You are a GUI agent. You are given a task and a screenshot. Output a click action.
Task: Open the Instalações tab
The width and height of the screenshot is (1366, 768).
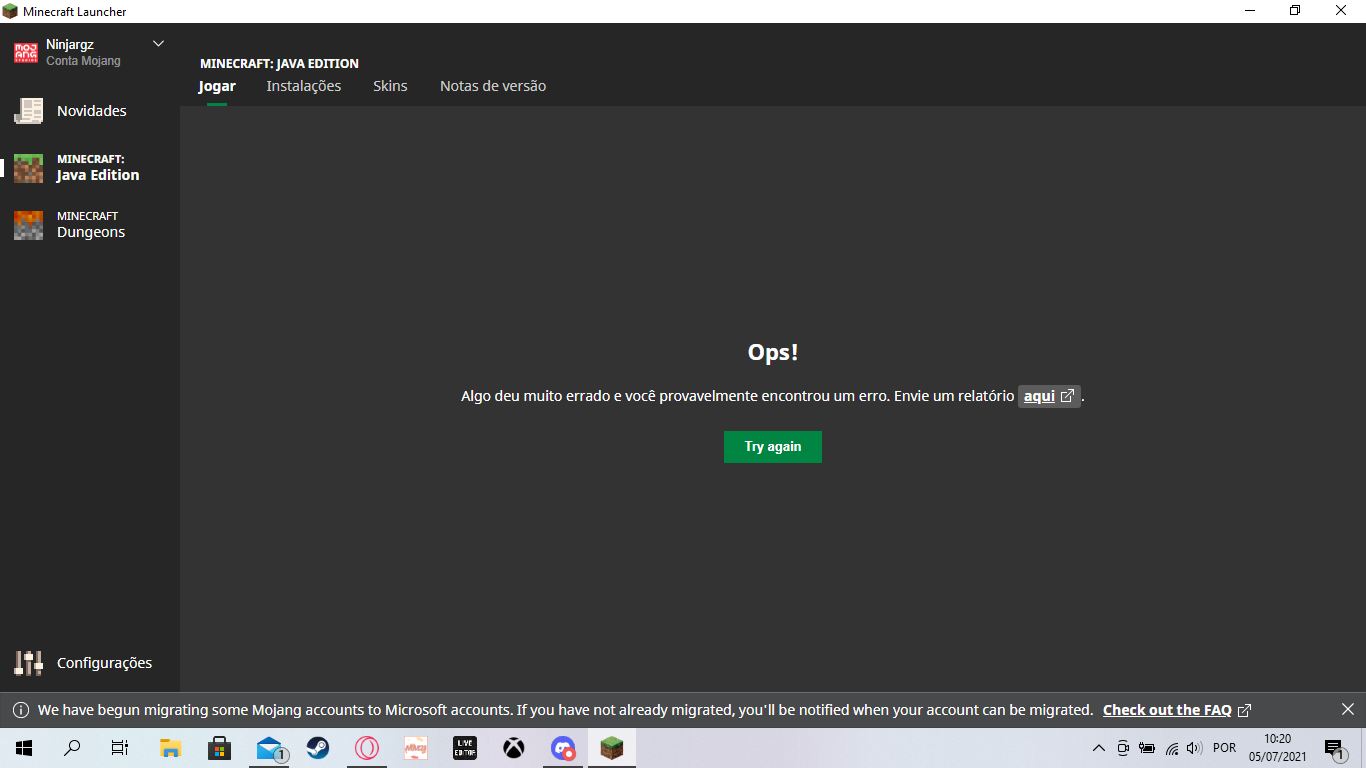click(x=304, y=86)
